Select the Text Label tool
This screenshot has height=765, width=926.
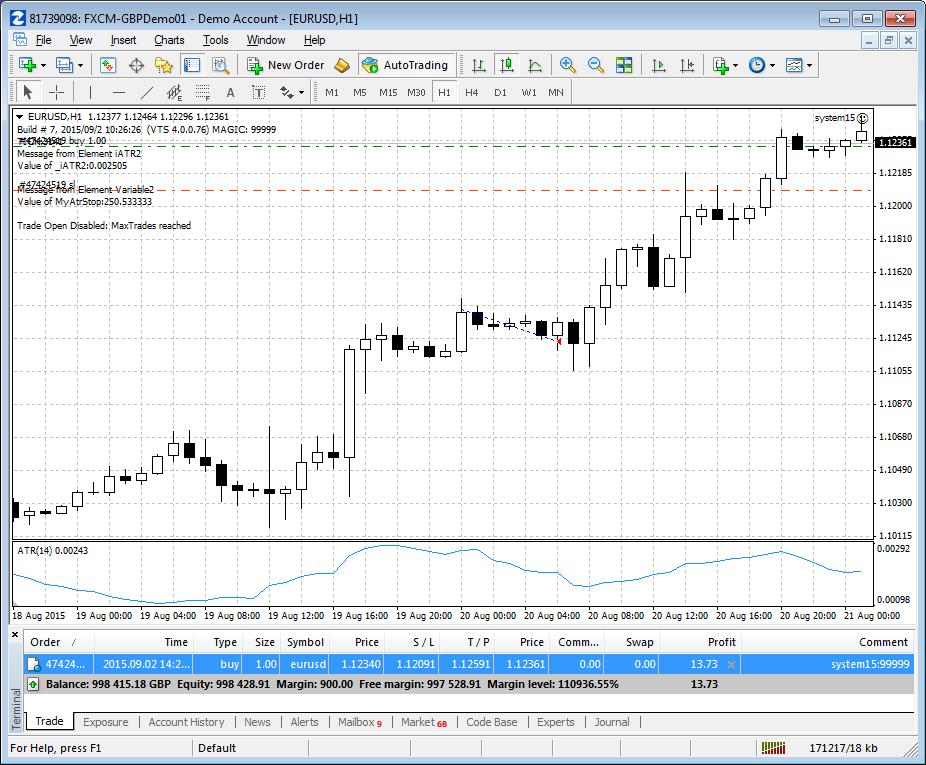(259, 92)
